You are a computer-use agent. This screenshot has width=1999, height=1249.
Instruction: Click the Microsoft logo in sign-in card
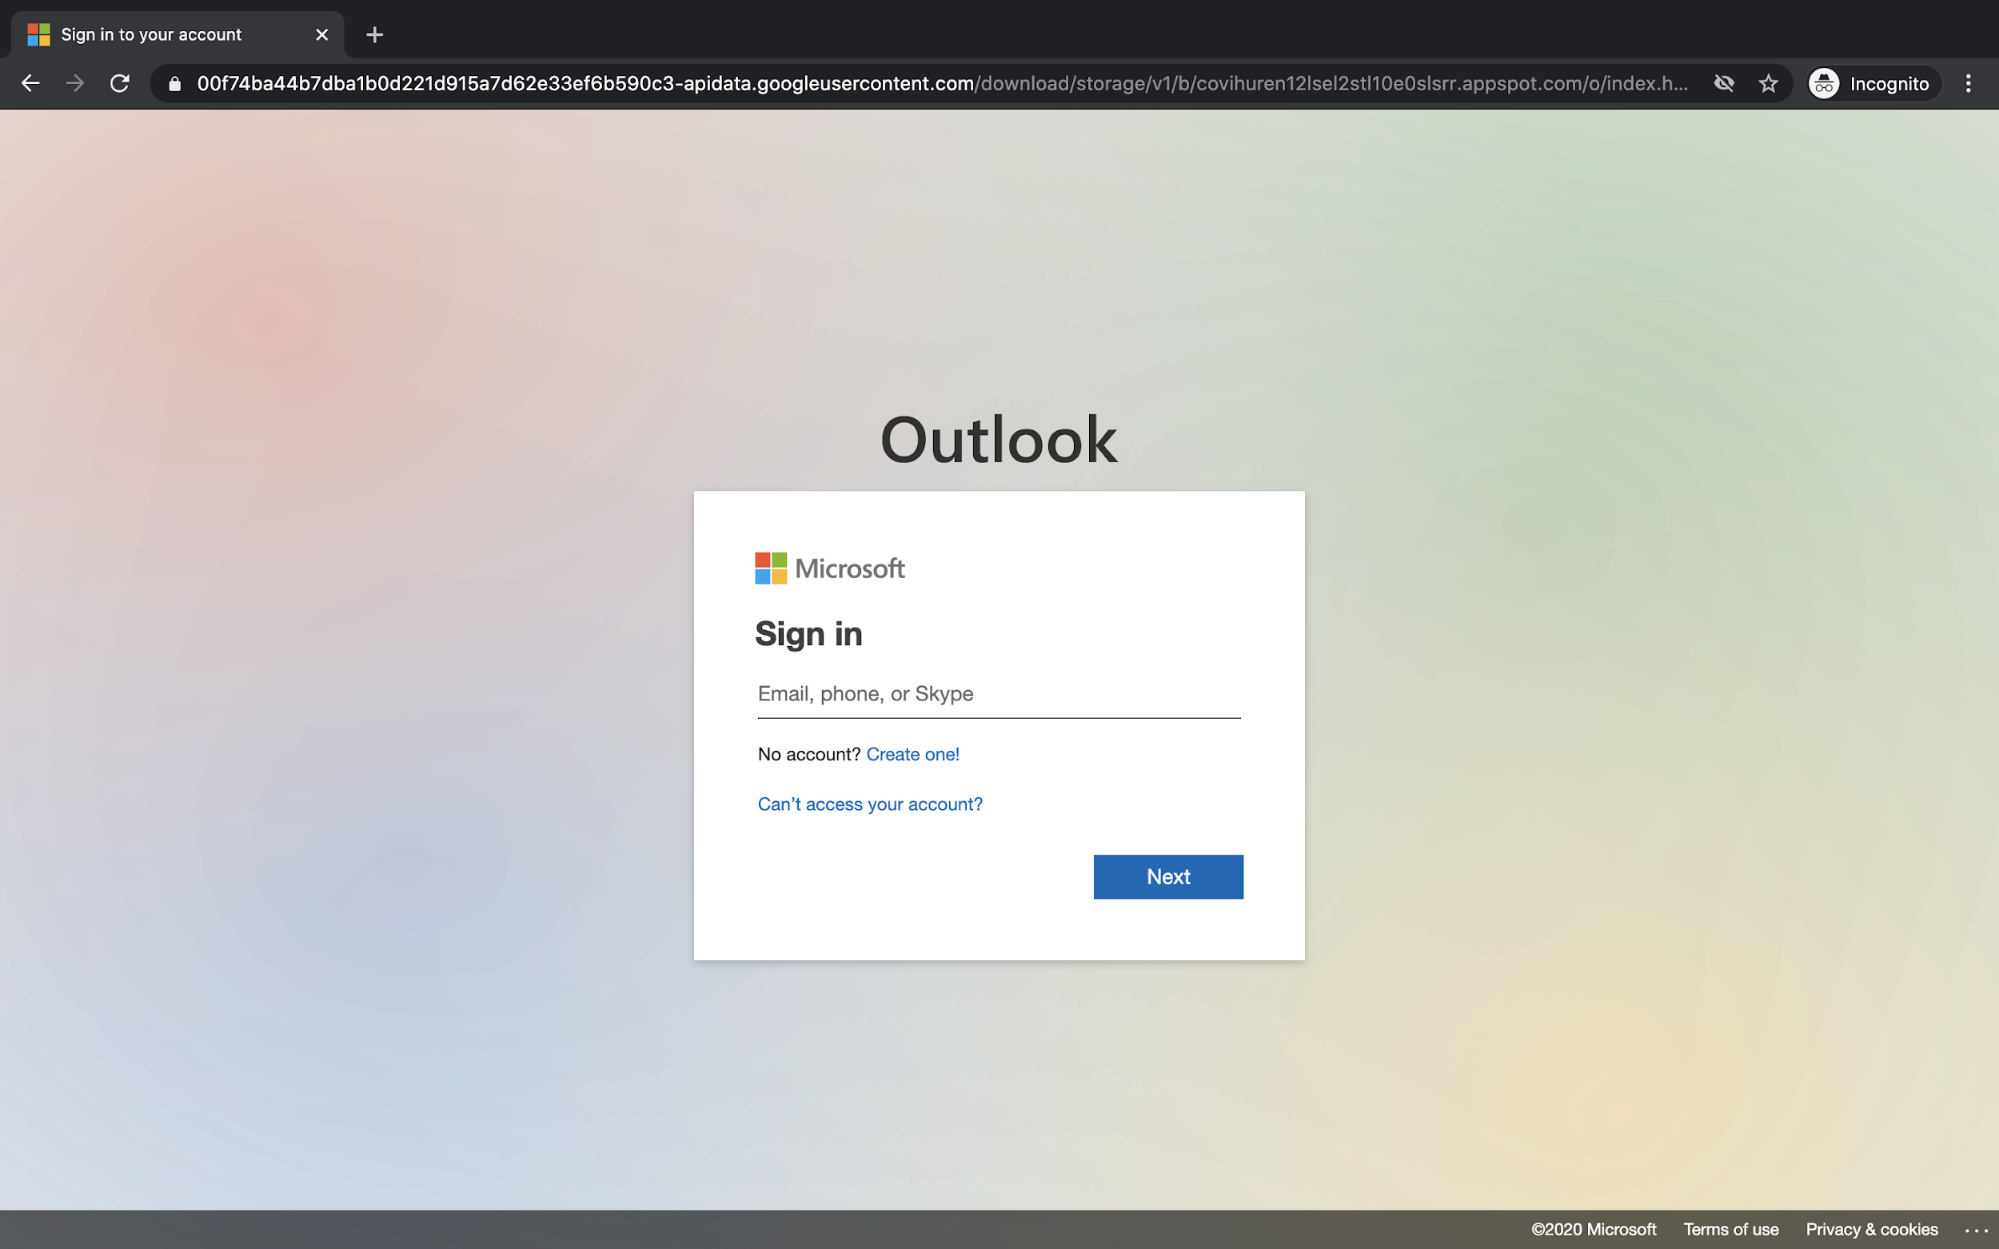click(x=829, y=568)
